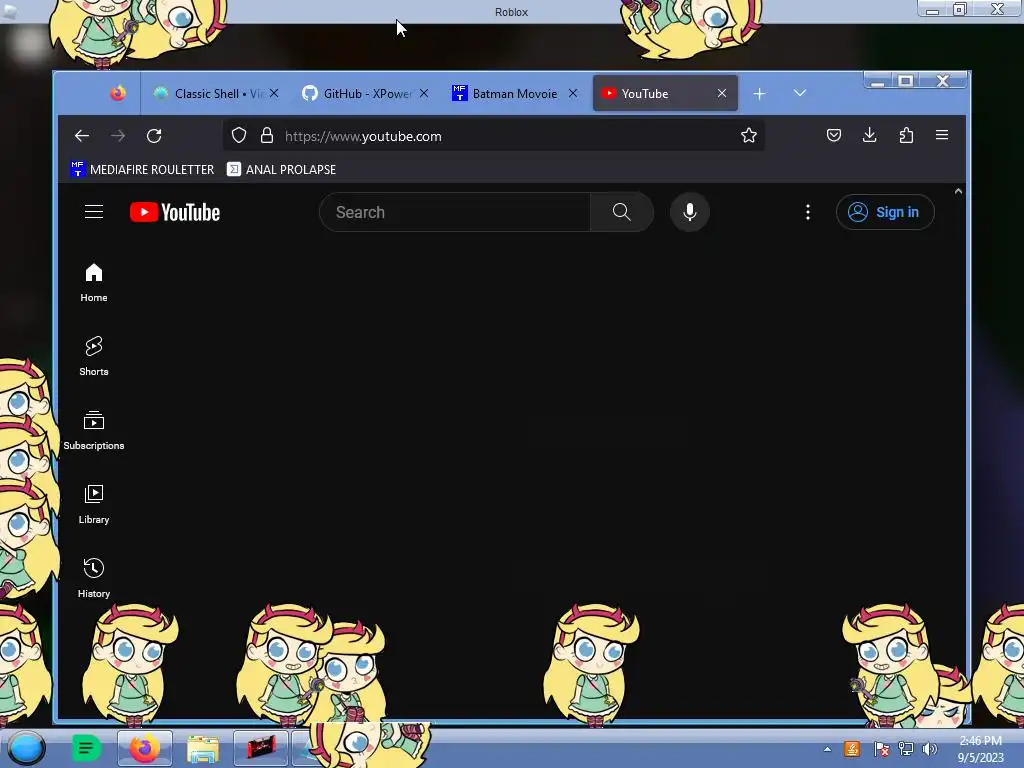The width and height of the screenshot is (1024, 768).
Task: Open Subscriptions in the sidebar
Action: tap(94, 430)
